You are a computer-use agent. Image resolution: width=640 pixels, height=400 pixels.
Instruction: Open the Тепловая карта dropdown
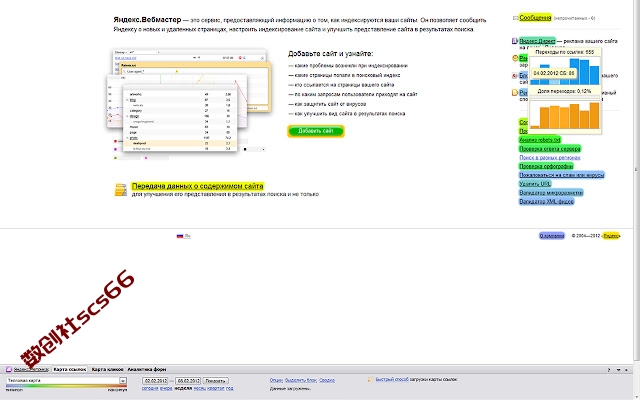(x=66, y=380)
